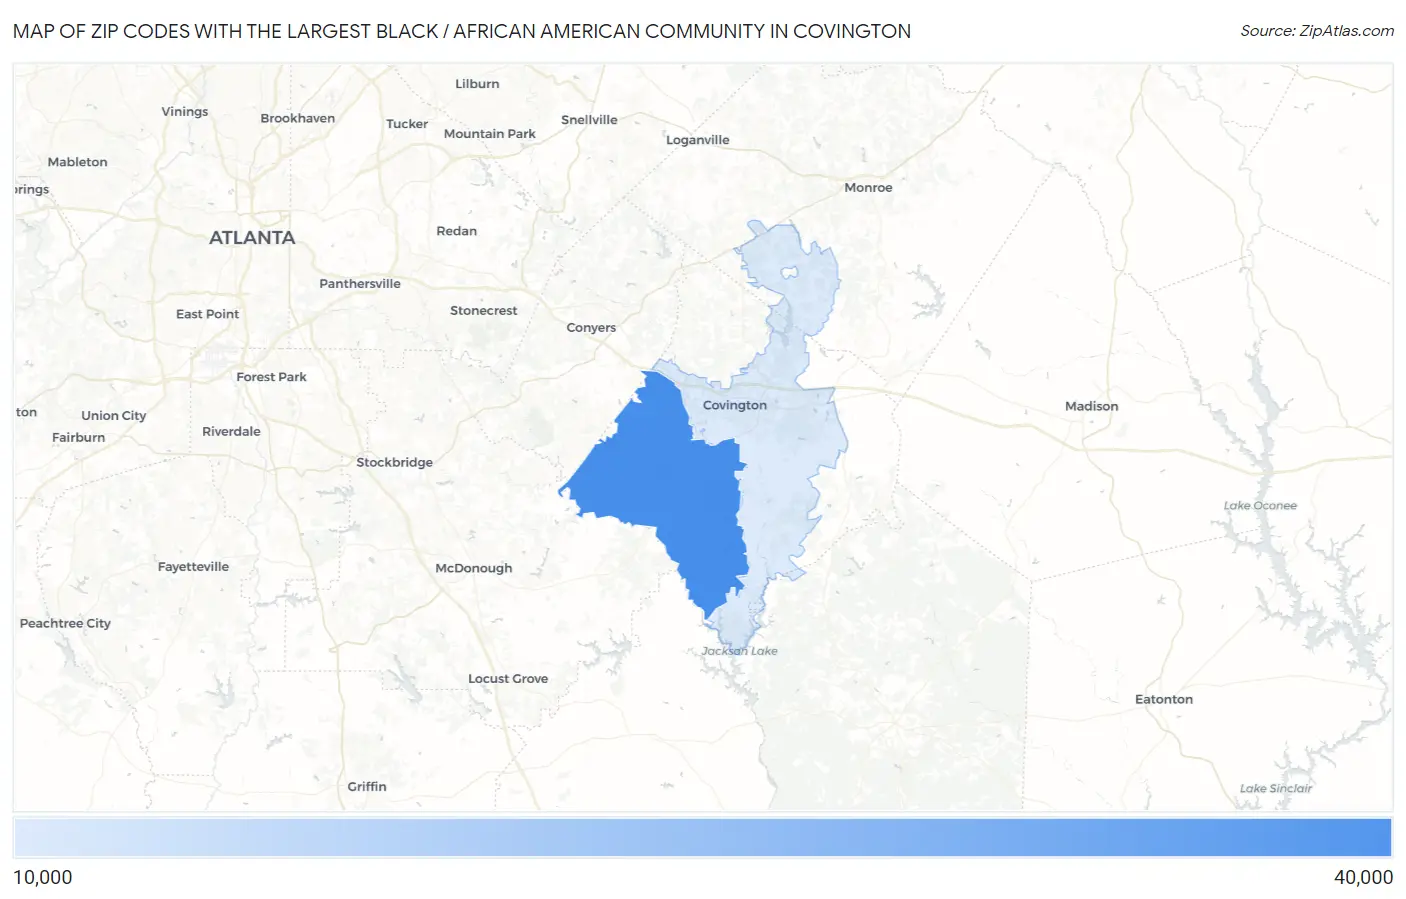Click the Lake Sinclair label
The height and width of the screenshot is (899, 1406).
(1276, 789)
